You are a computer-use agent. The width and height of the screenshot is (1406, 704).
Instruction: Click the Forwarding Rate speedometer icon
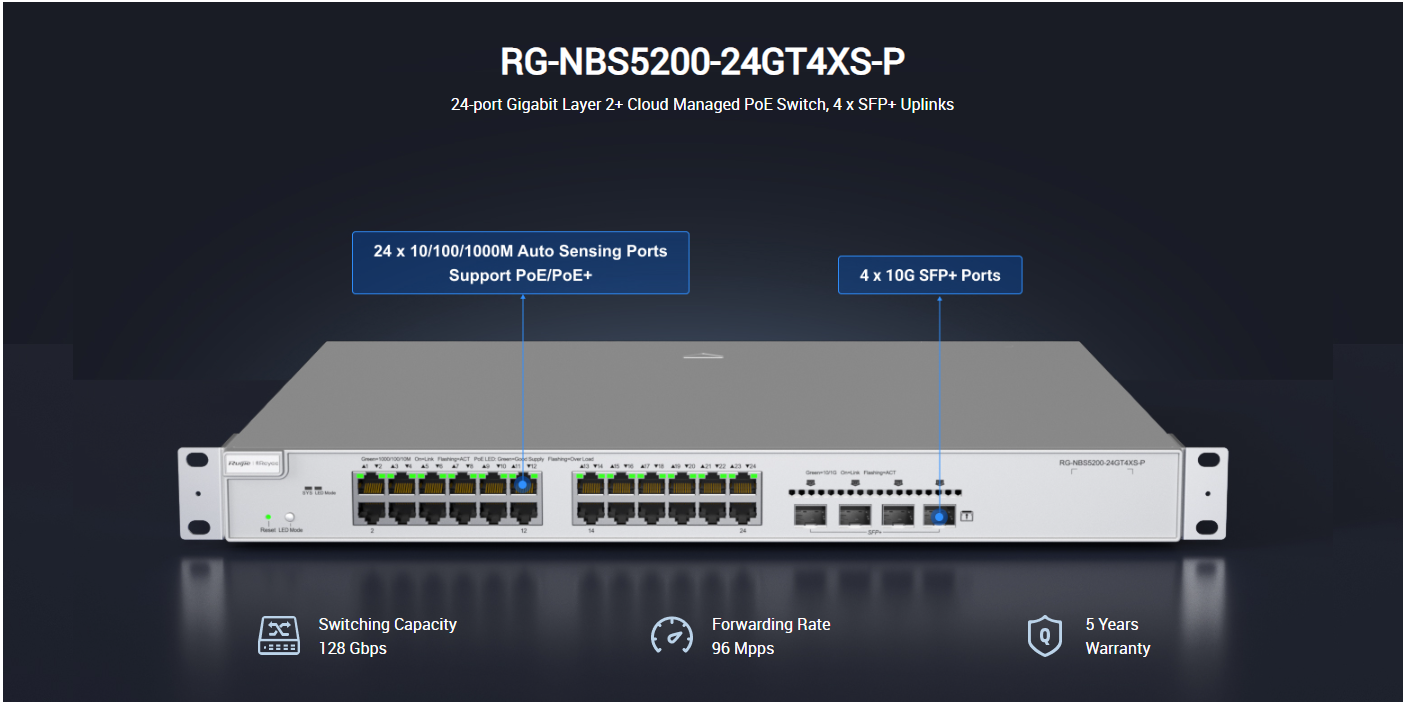pyautogui.click(x=671, y=636)
